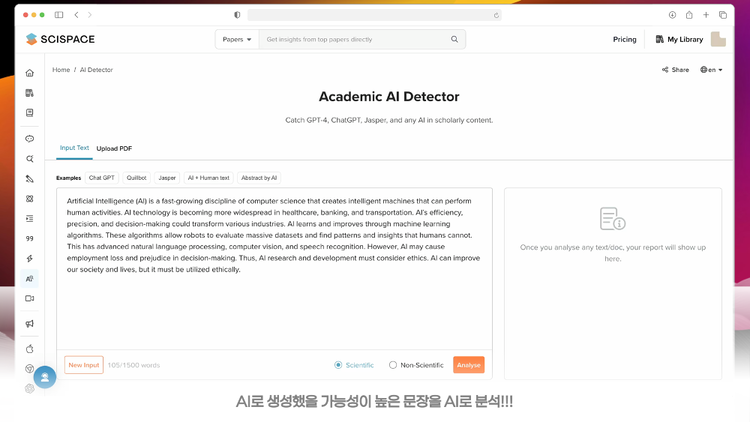Screen dimensions: 750x422
Task: Select the Non-Scientific radio option
Action: pos(393,365)
